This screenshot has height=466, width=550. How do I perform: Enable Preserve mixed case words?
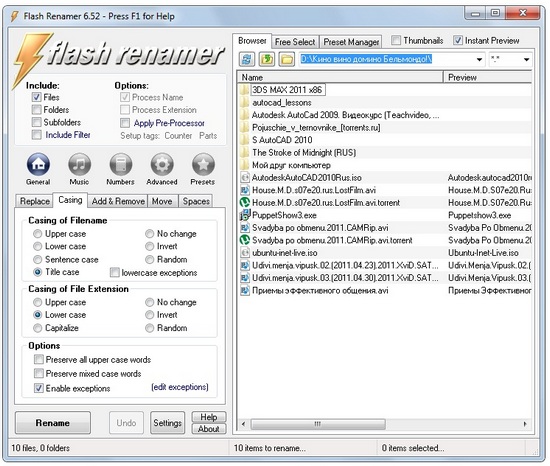pyautogui.click(x=39, y=373)
